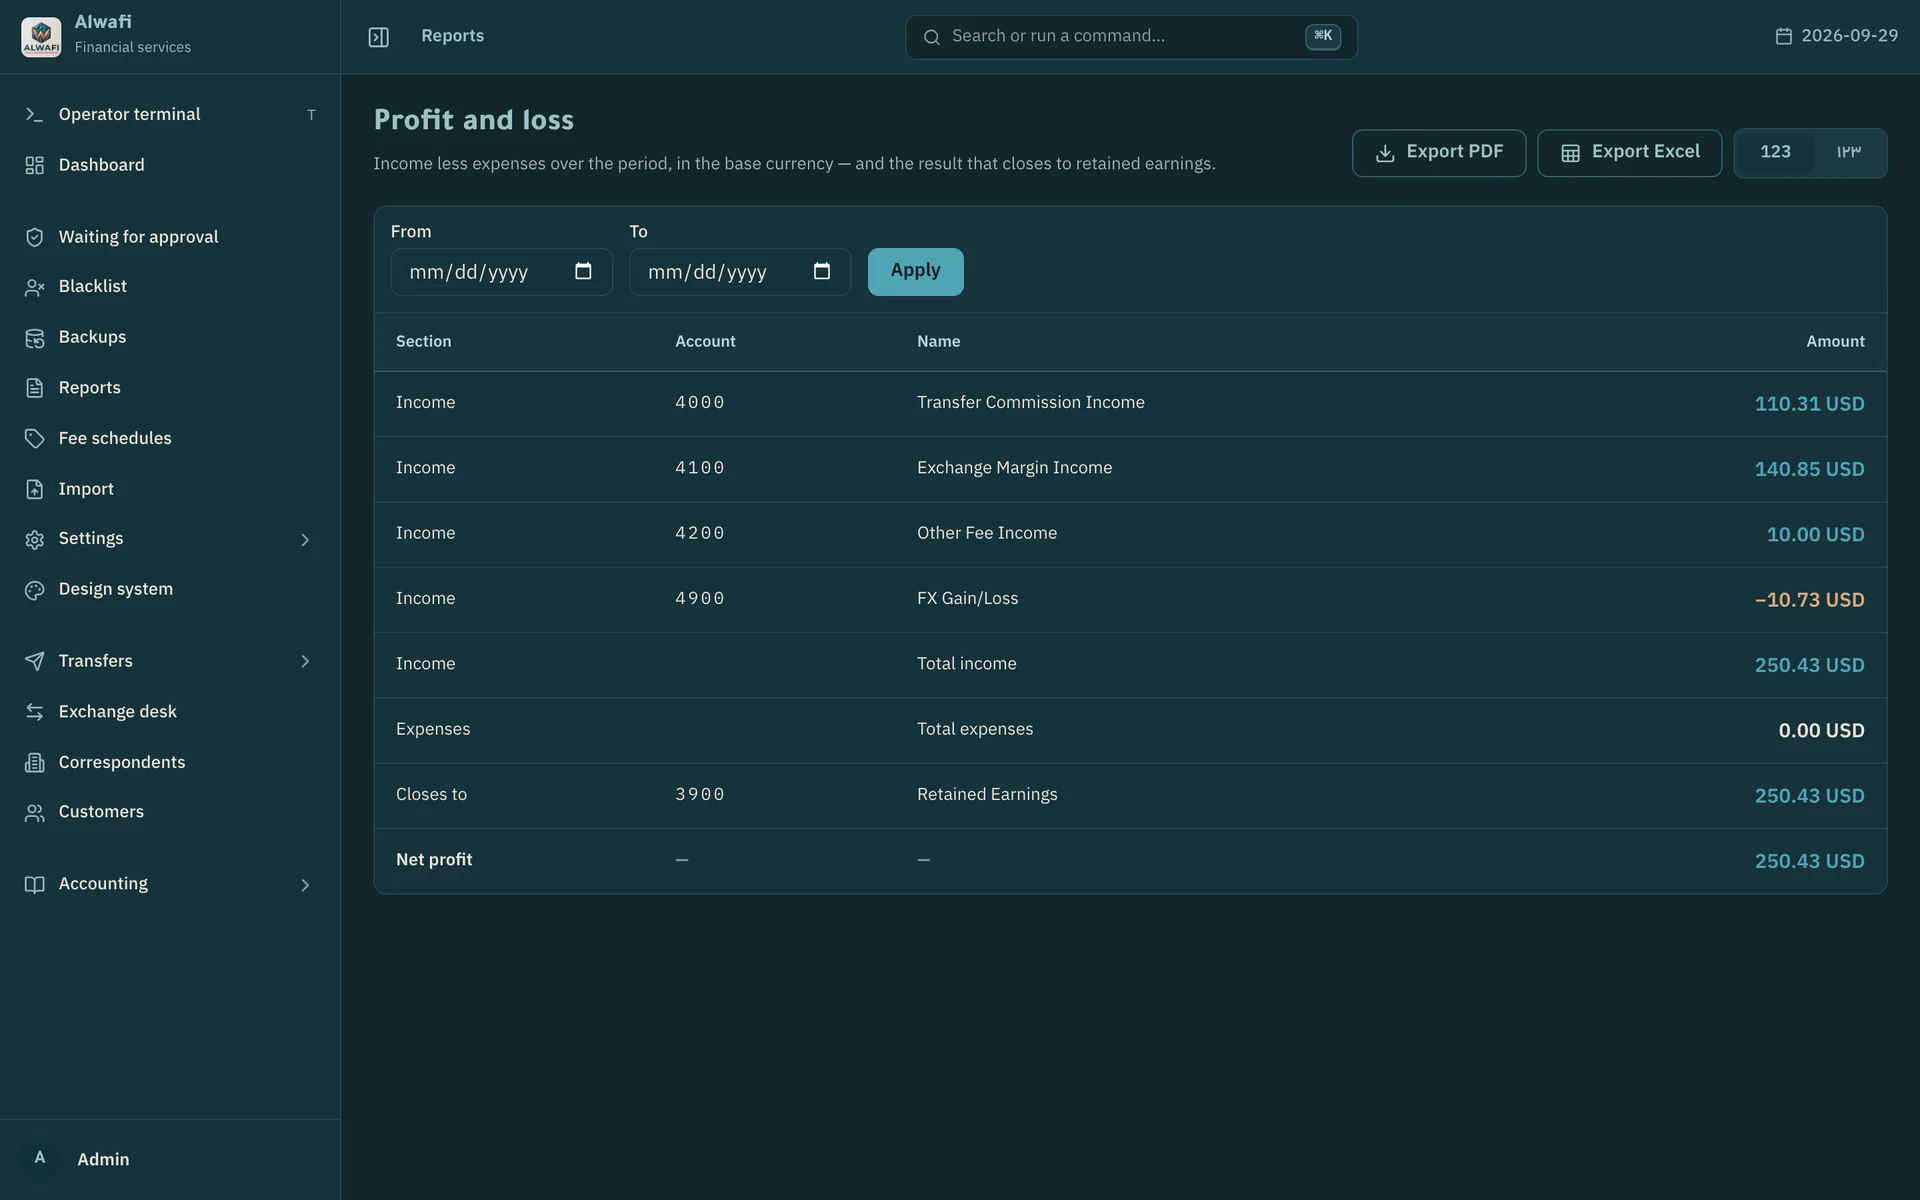This screenshot has width=1920, height=1200.
Task: Click the Blacklist user-x icon
Action: (34, 287)
